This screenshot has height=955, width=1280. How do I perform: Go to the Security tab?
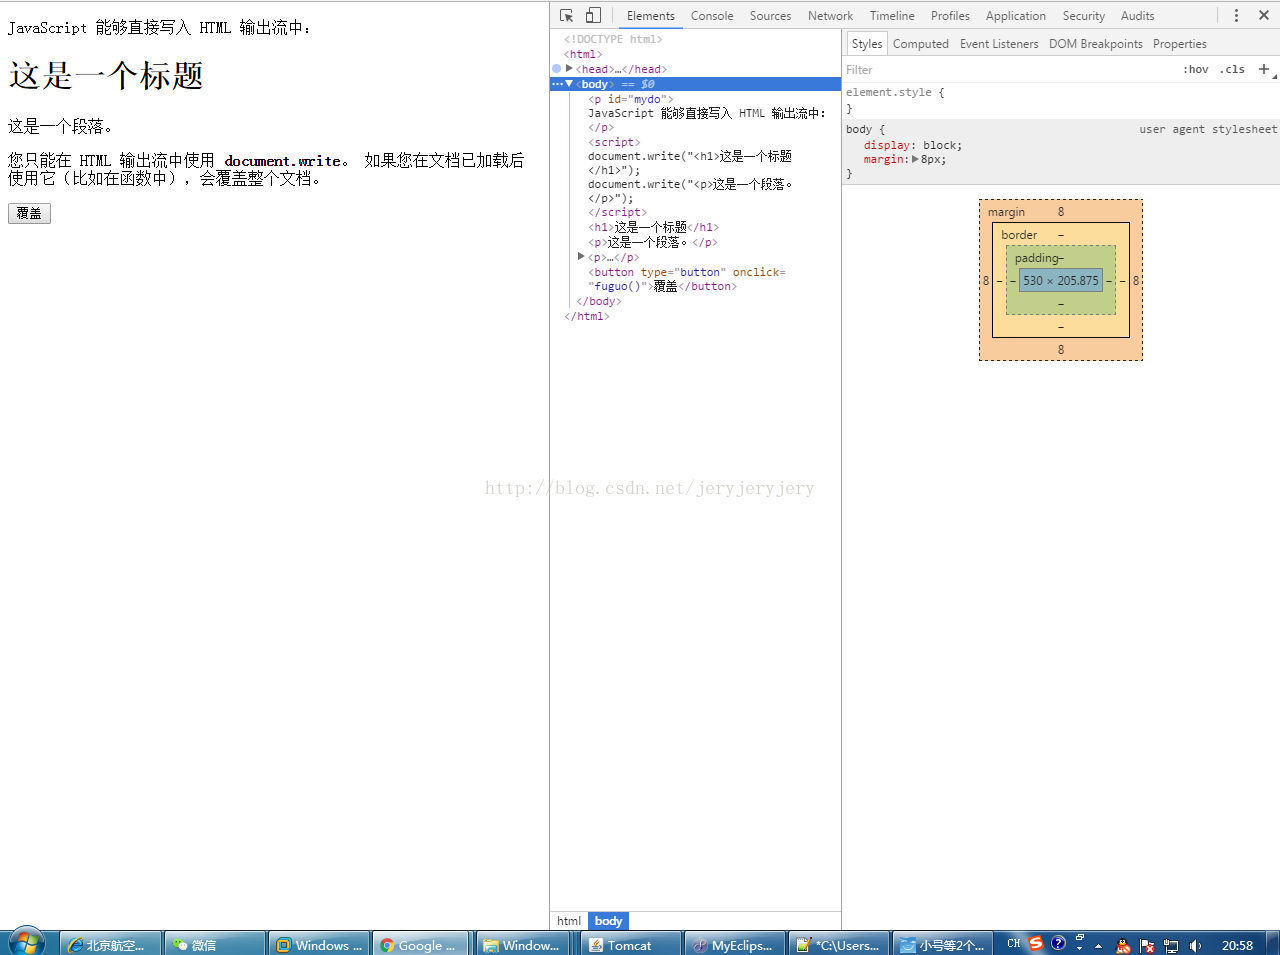tap(1084, 16)
